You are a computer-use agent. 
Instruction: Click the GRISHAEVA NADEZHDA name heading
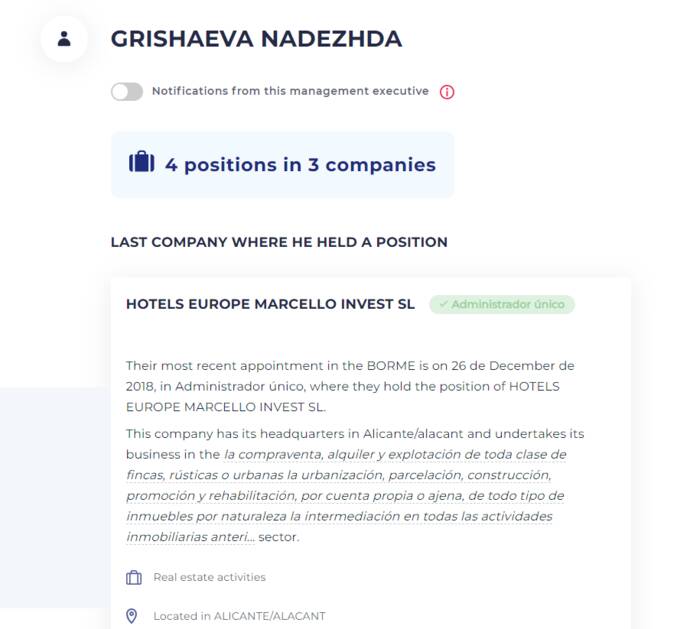point(256,39)
